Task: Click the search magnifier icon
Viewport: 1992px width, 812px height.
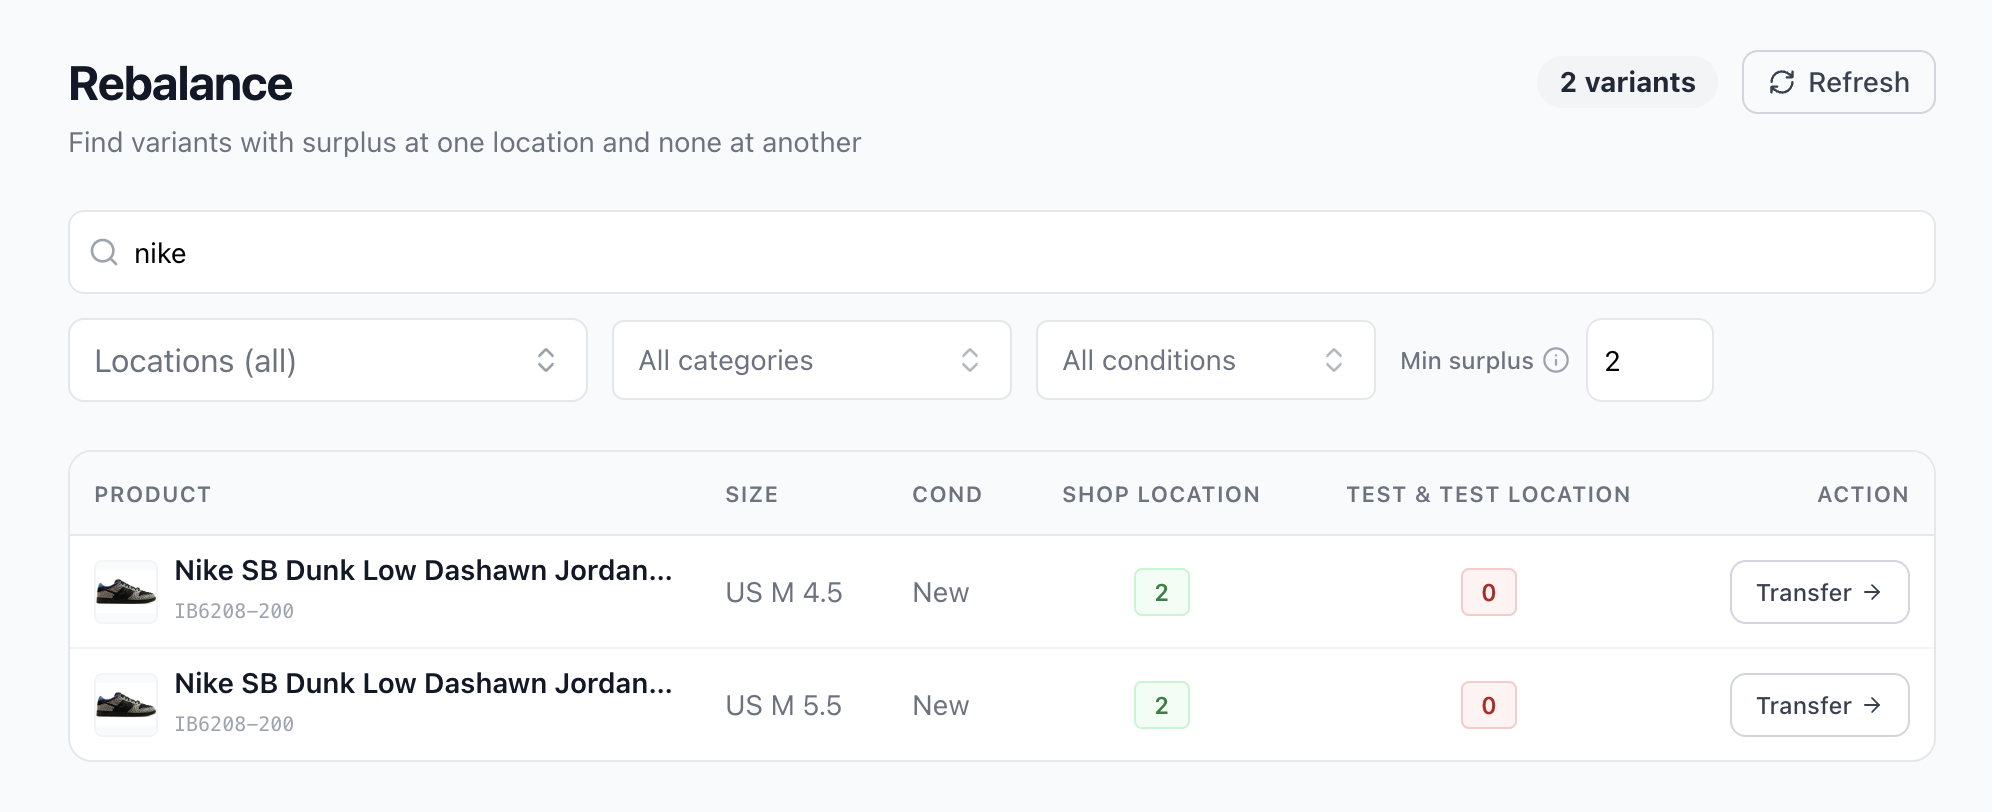Action: [x=104, y=252]
